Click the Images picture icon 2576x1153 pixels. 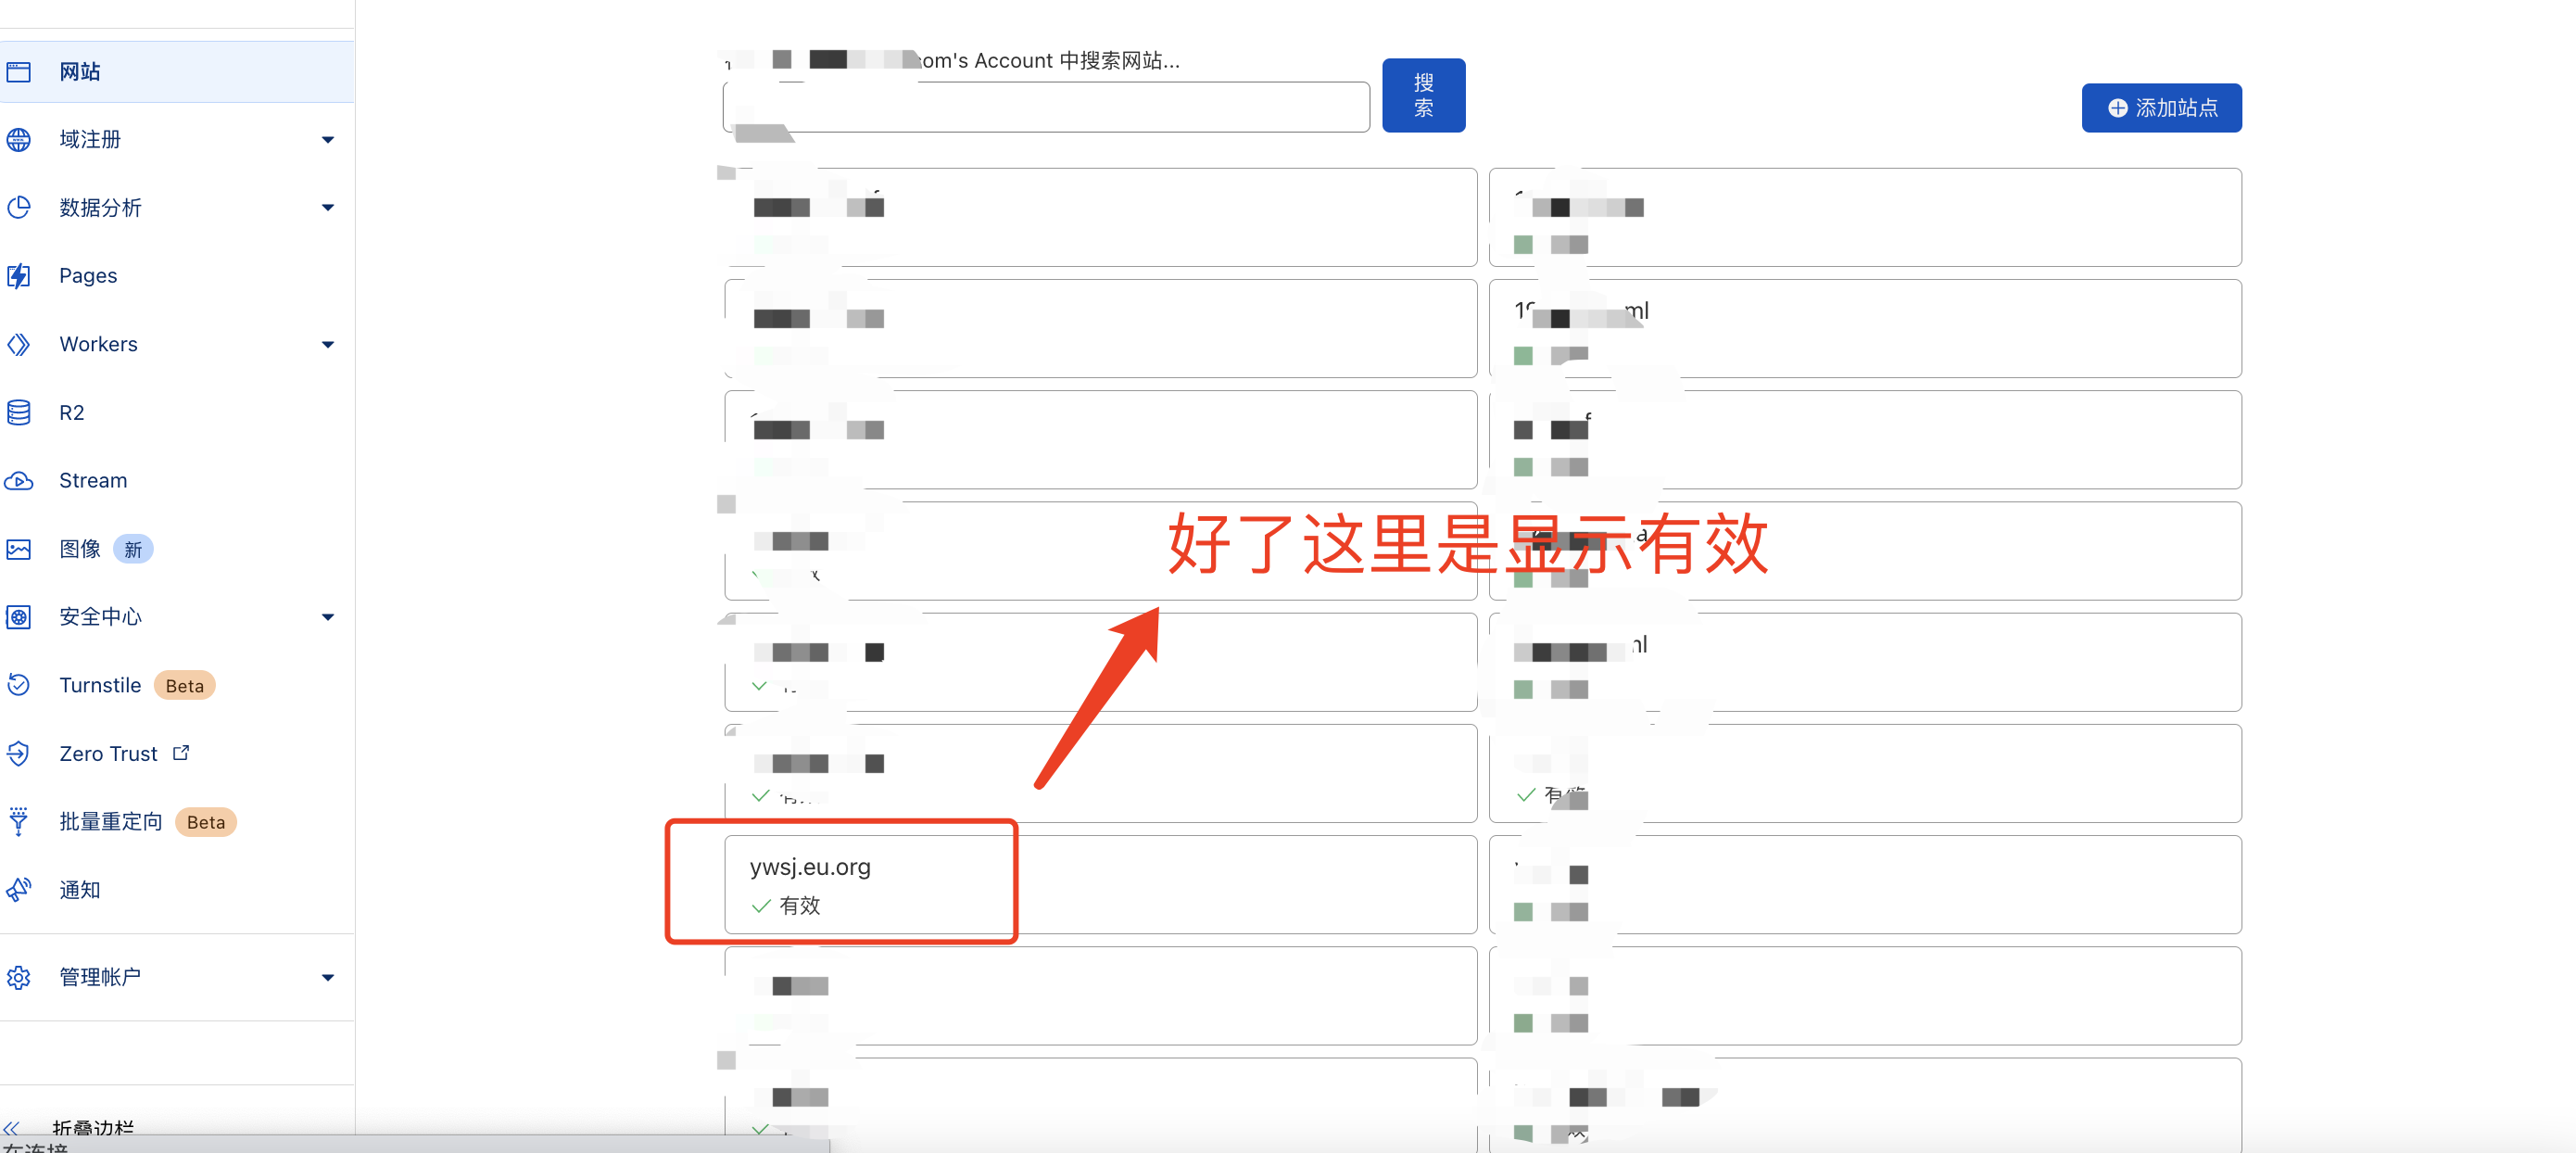click(19, 549)
